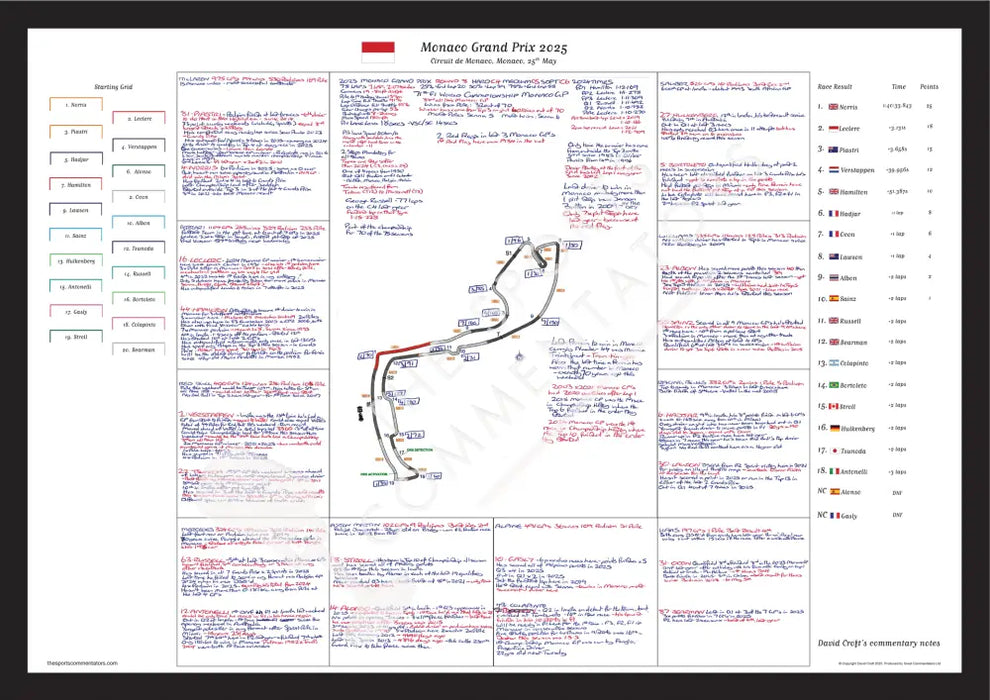Select the '7. Hamilton' grid slot

tap(75, 184)
